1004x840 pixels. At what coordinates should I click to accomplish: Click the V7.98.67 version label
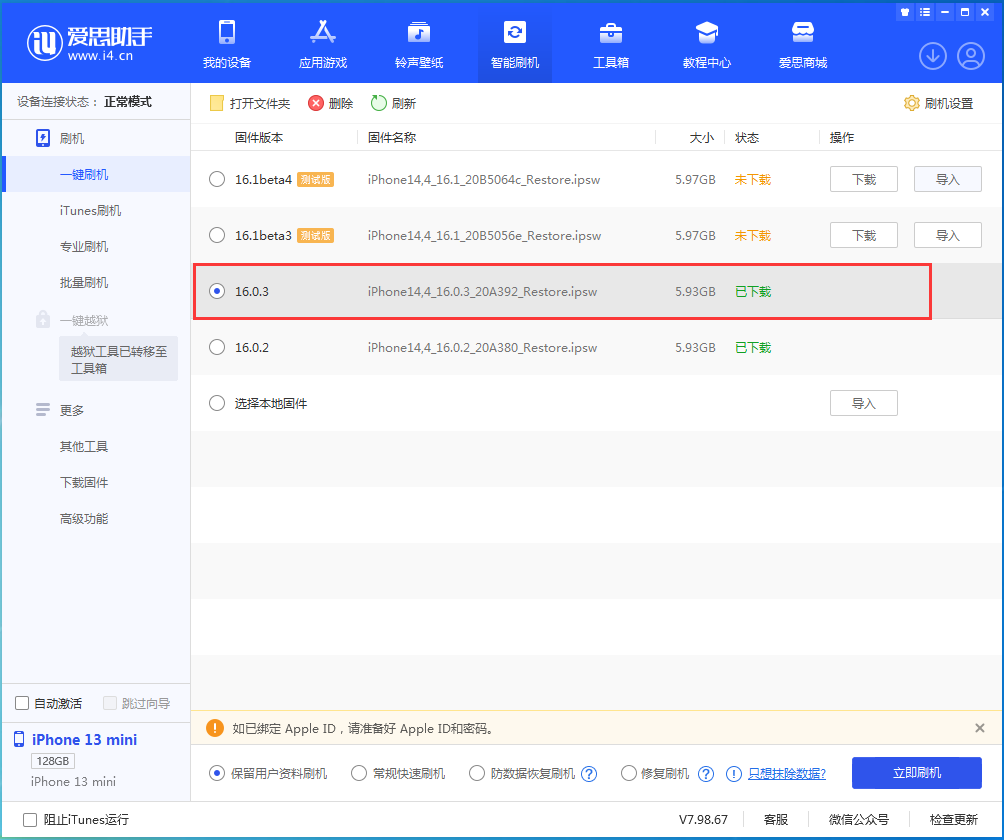click(x=703, y=820)
